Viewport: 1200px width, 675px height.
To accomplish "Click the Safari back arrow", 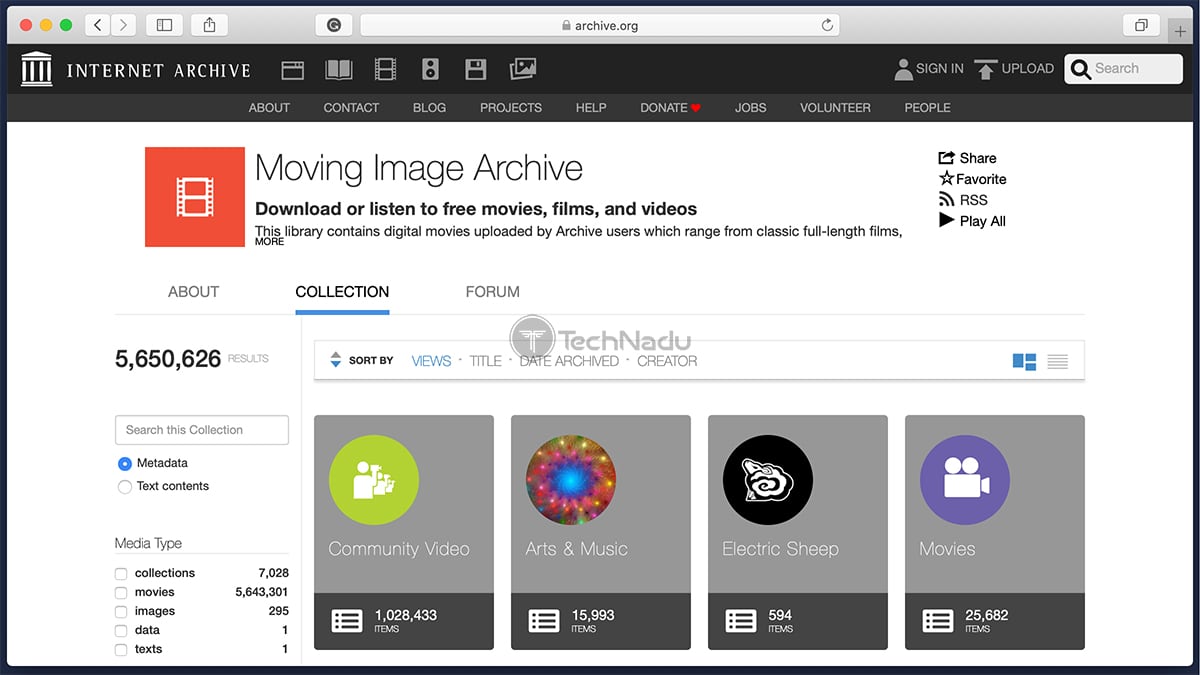I will [98, 25].
